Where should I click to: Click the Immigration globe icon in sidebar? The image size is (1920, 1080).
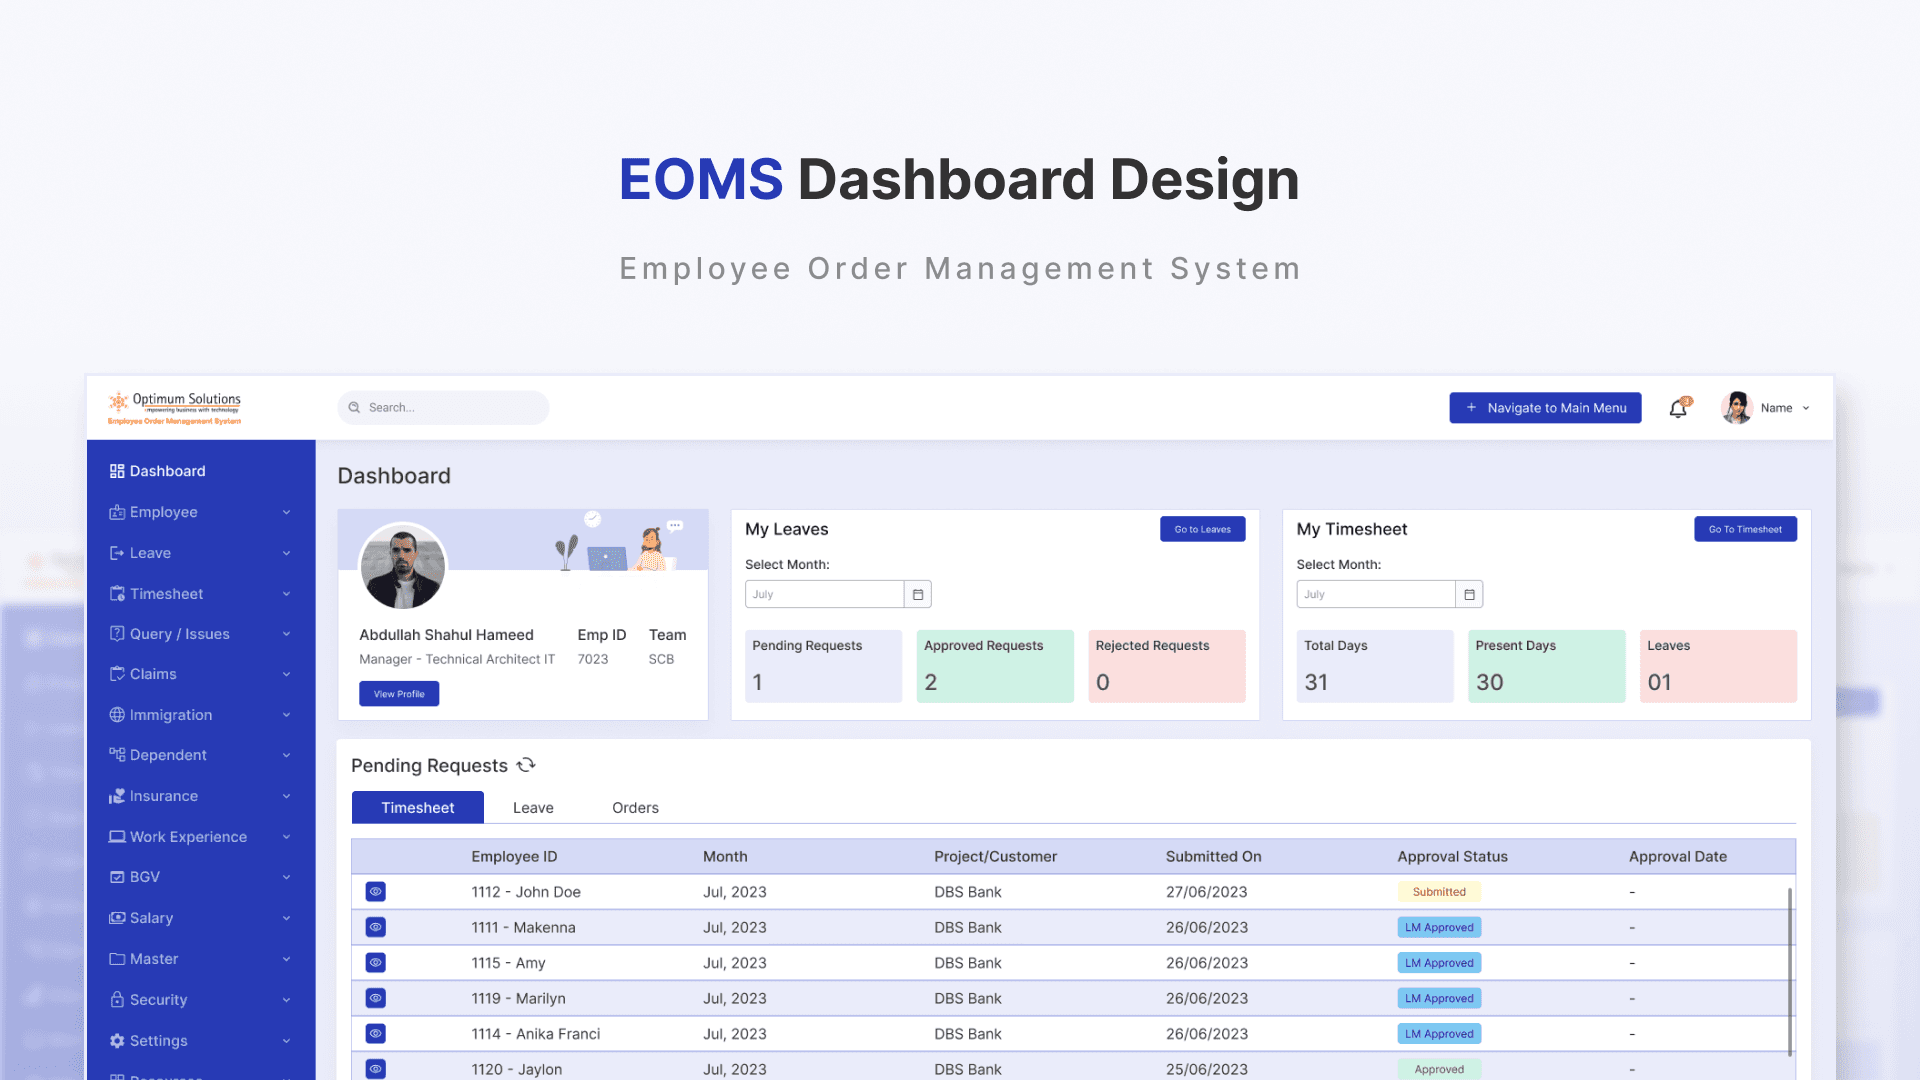(117, 715)
